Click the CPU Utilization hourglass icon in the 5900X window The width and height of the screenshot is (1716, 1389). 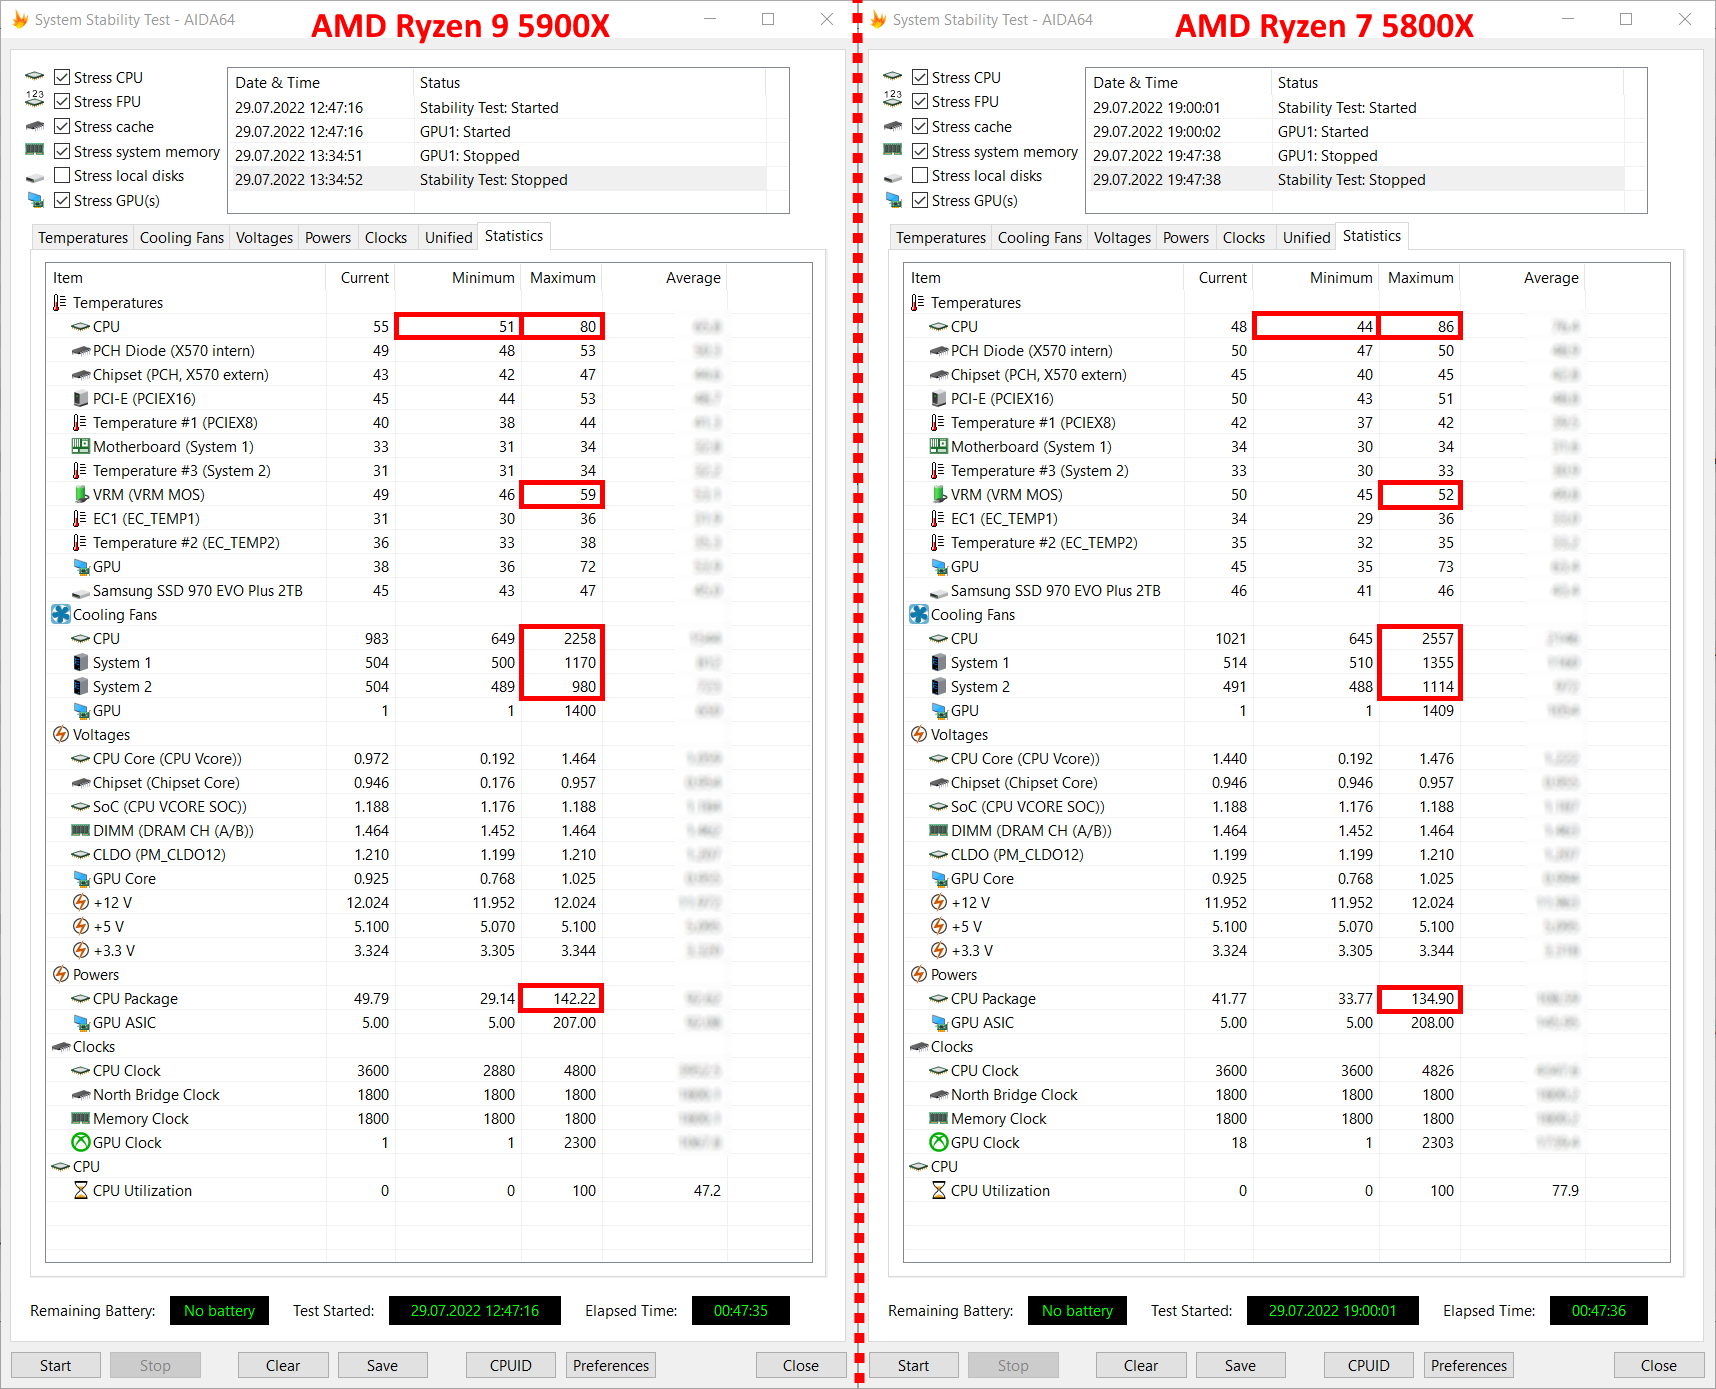[81, 1190]
